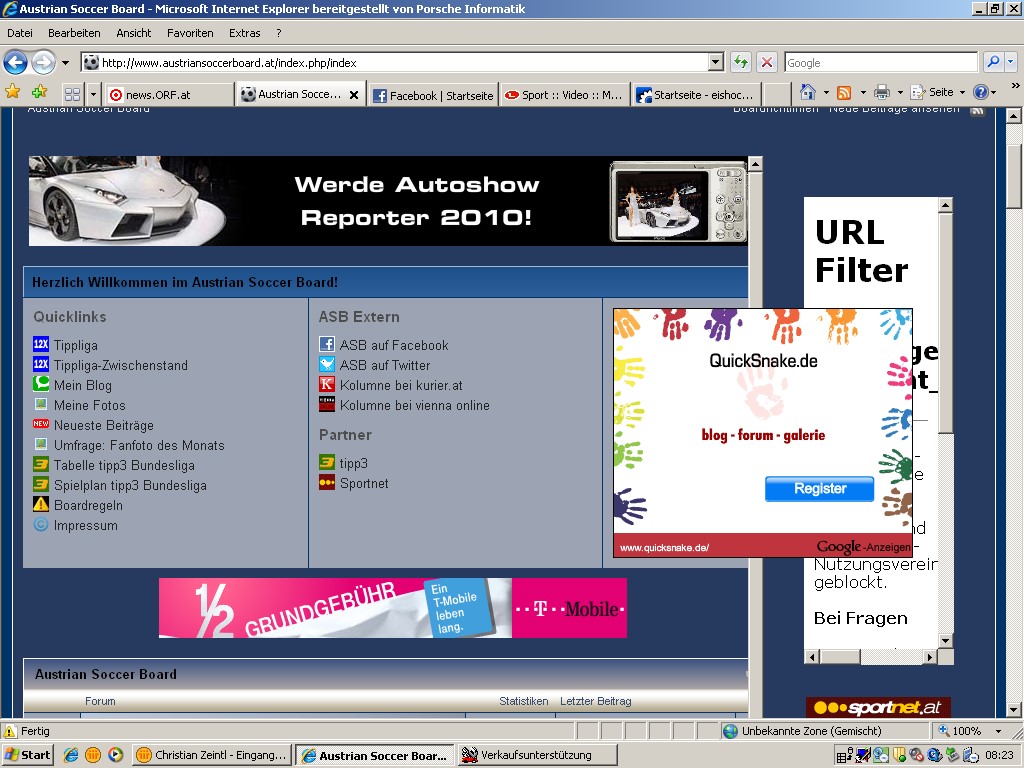This screenshot has width=1024, height=768.
Task: Open Spielplan tipp3 Bundesliga link
Action: [130, 485]
